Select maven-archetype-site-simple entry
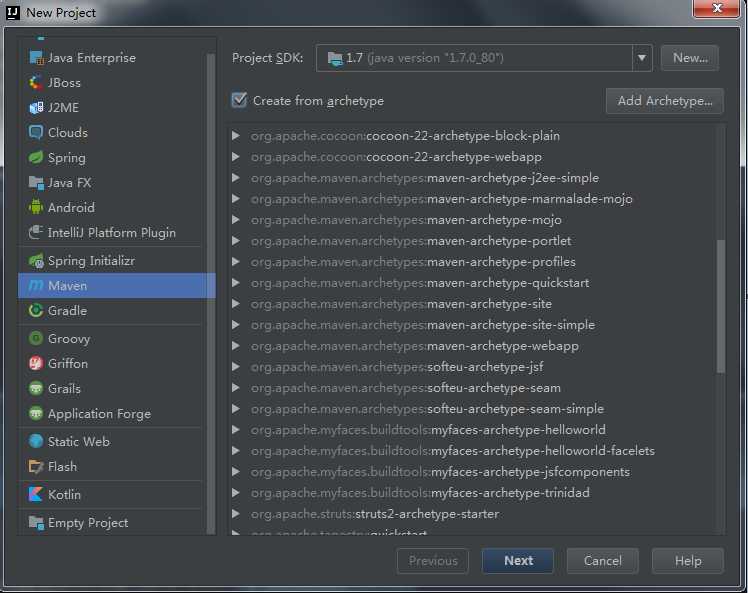 coord(423,325)
